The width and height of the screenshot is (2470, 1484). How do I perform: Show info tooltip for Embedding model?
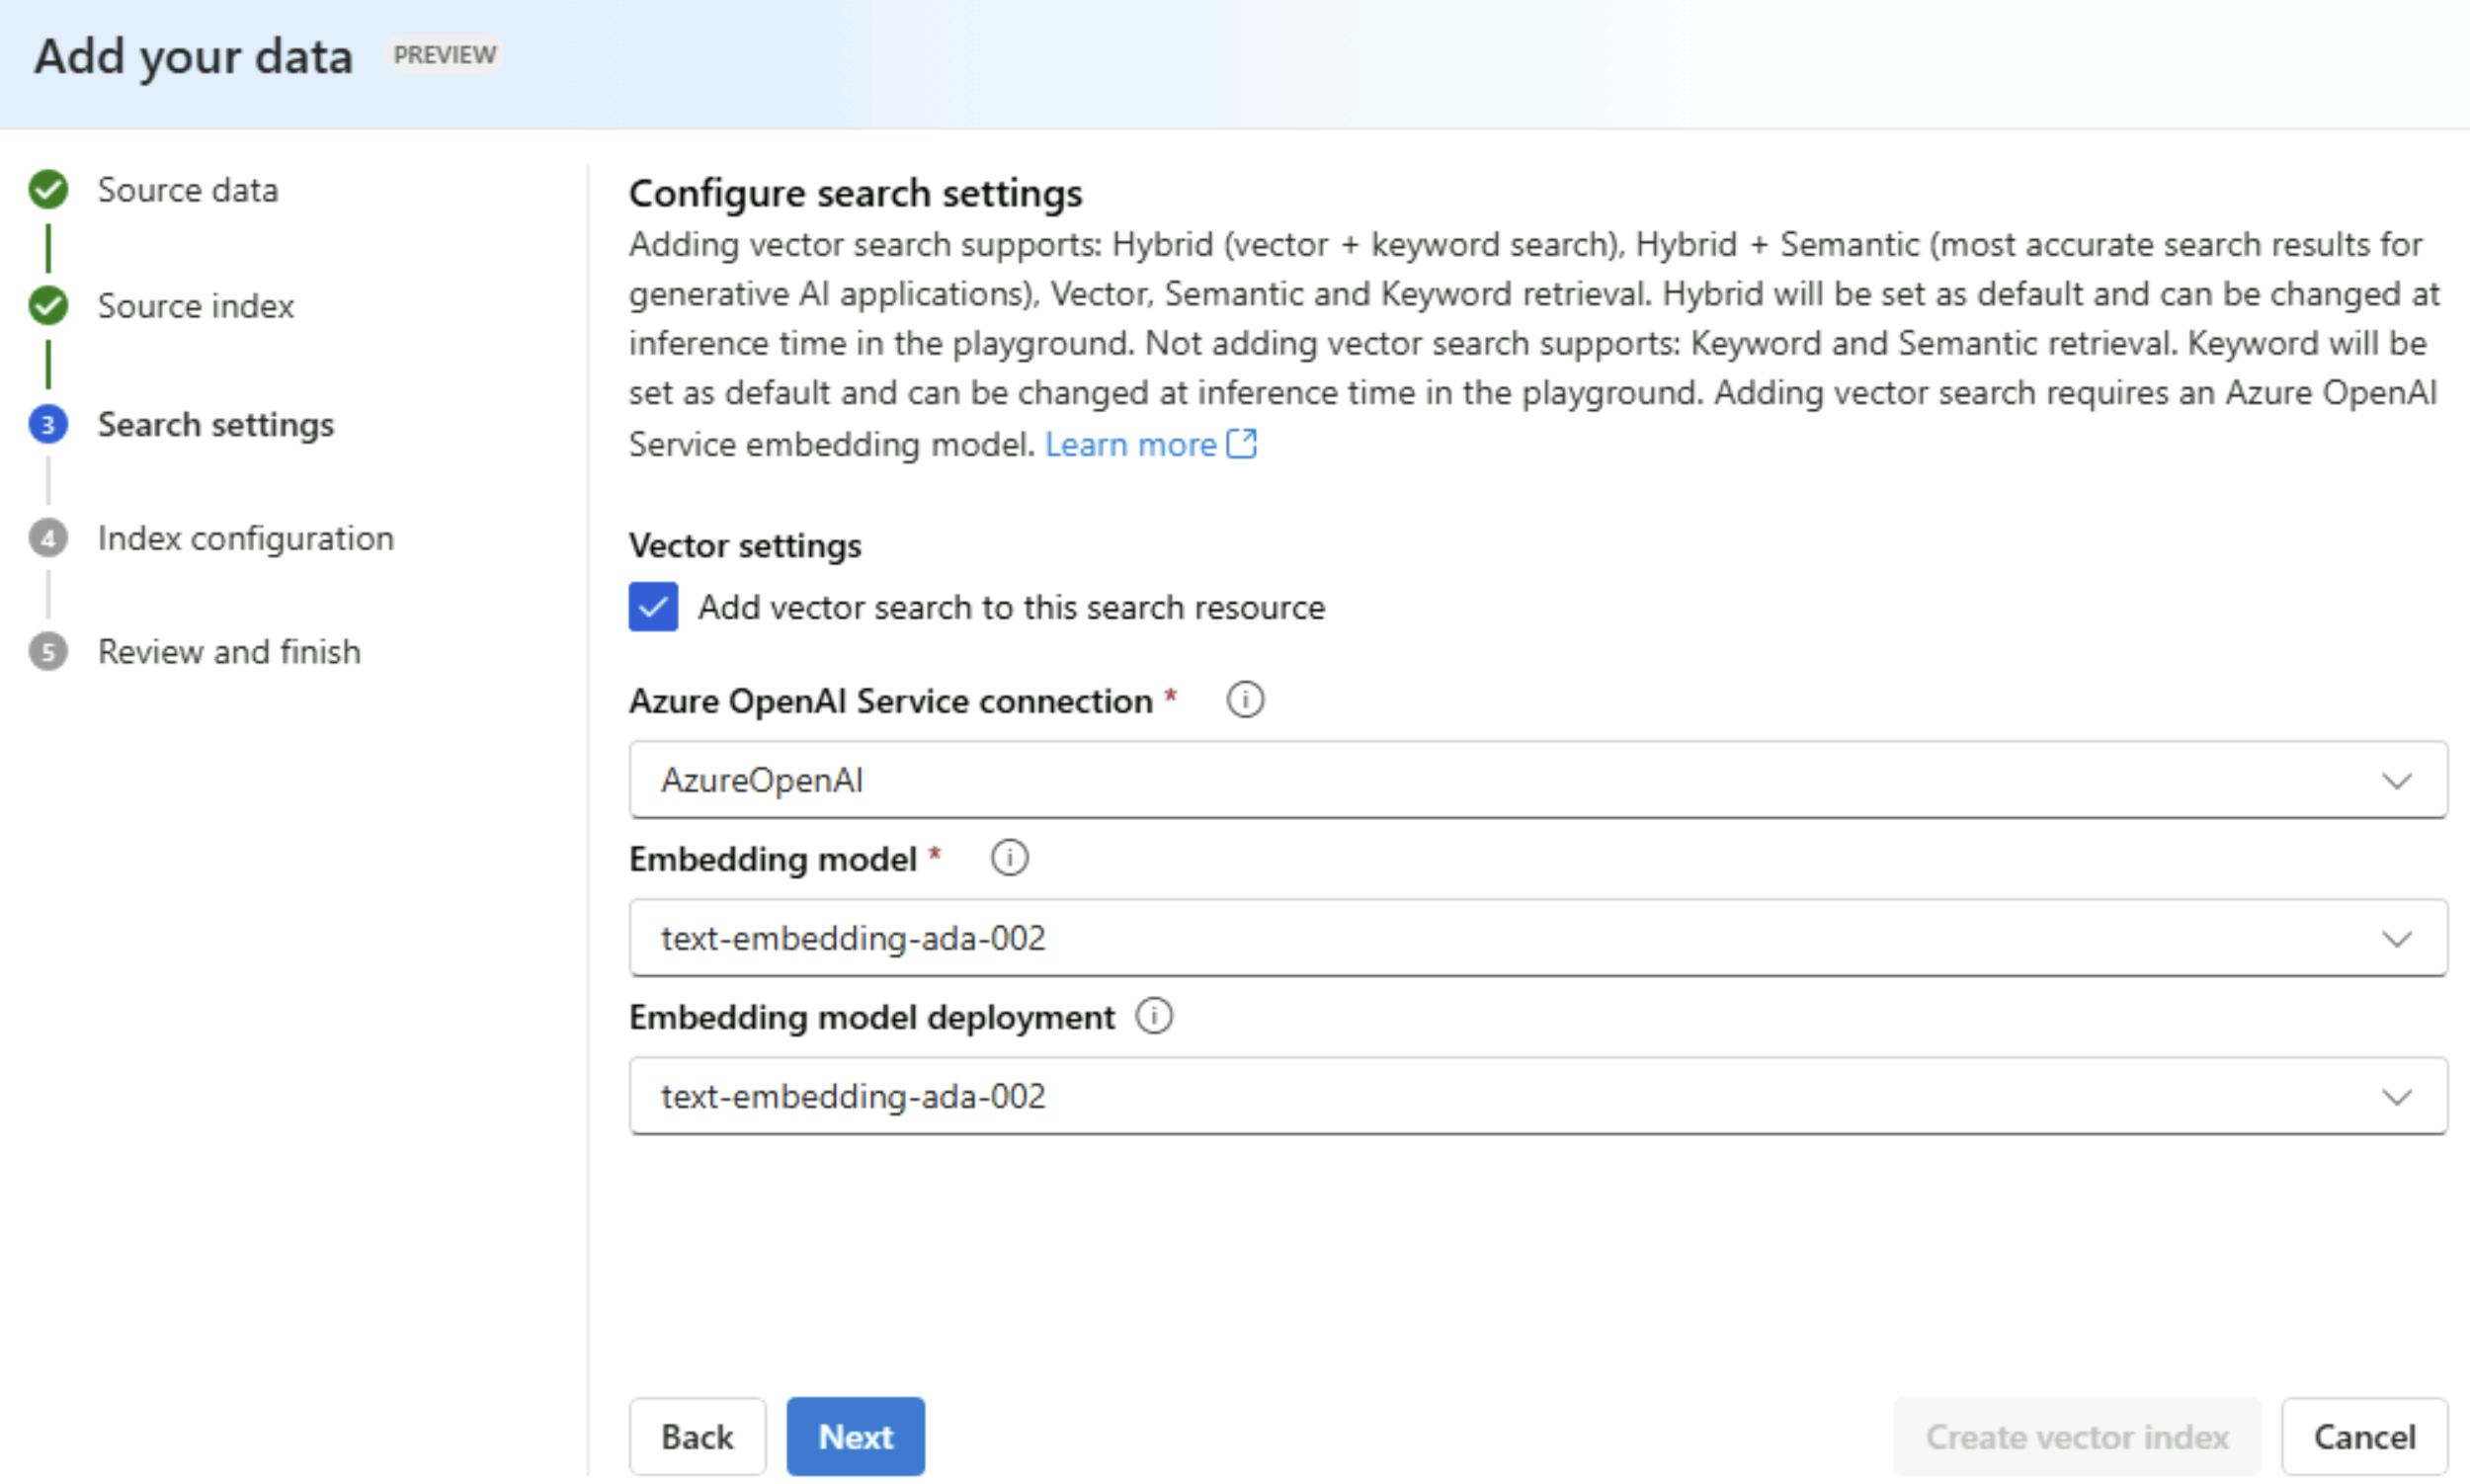(1009, 858)
